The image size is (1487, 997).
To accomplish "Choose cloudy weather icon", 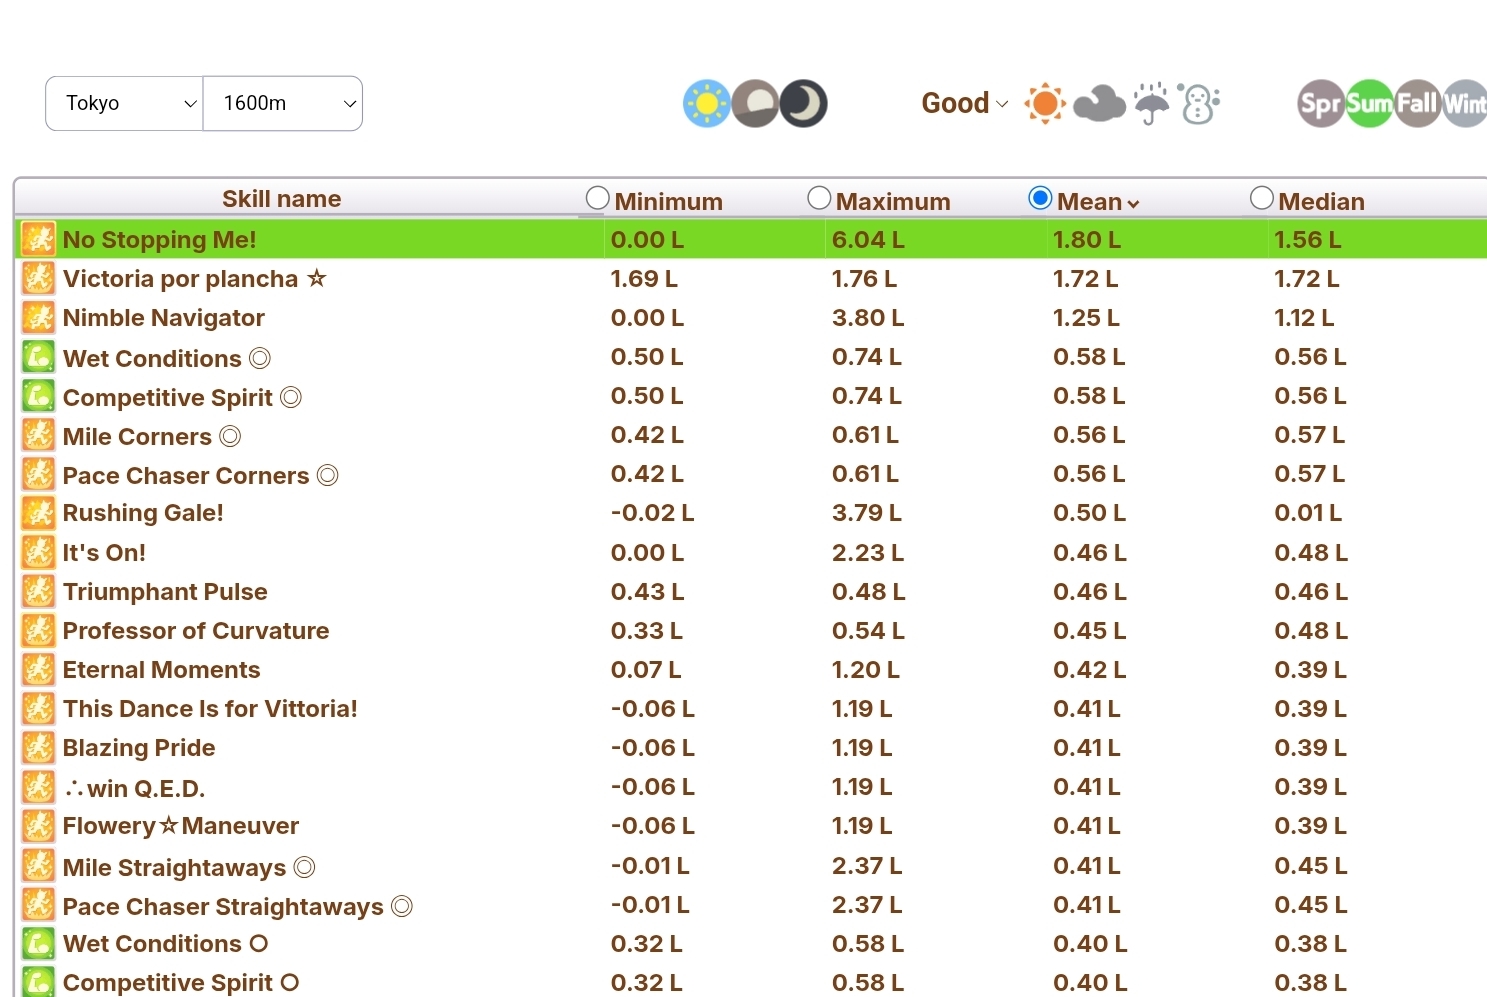I will pos(1099,103).
